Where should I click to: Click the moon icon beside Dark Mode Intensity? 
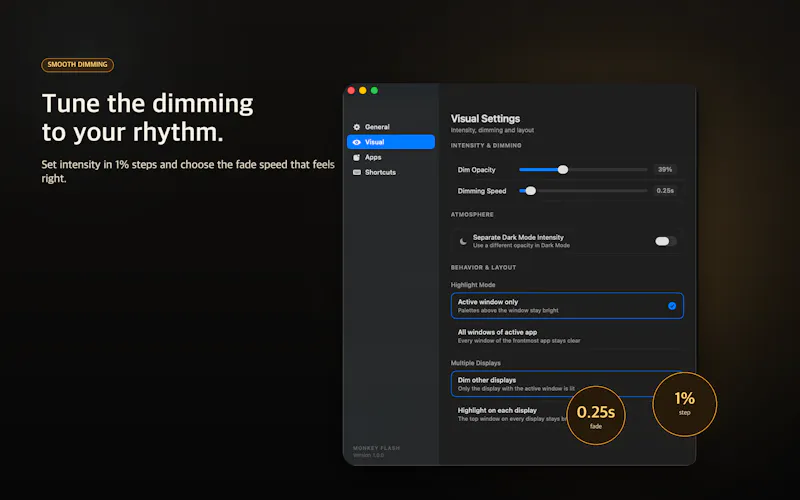tap(463, 241)
